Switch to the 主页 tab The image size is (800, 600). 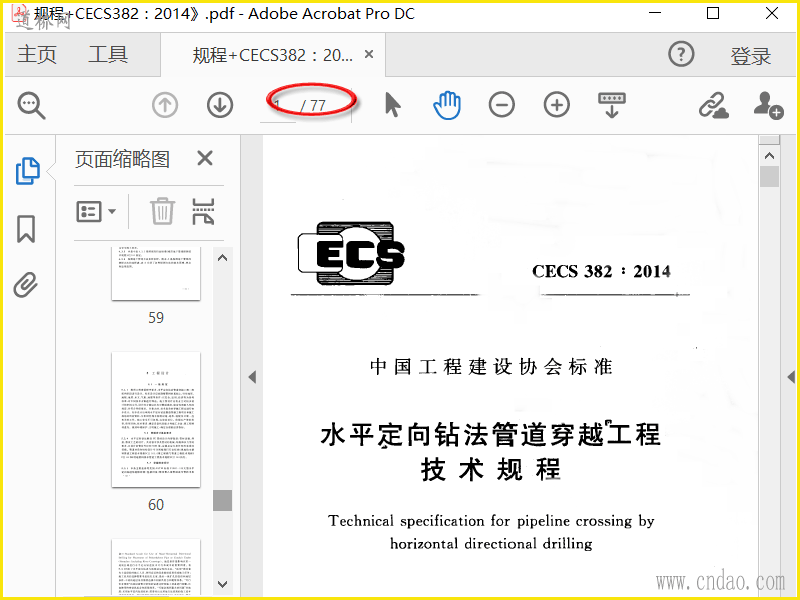click(37, 54)
